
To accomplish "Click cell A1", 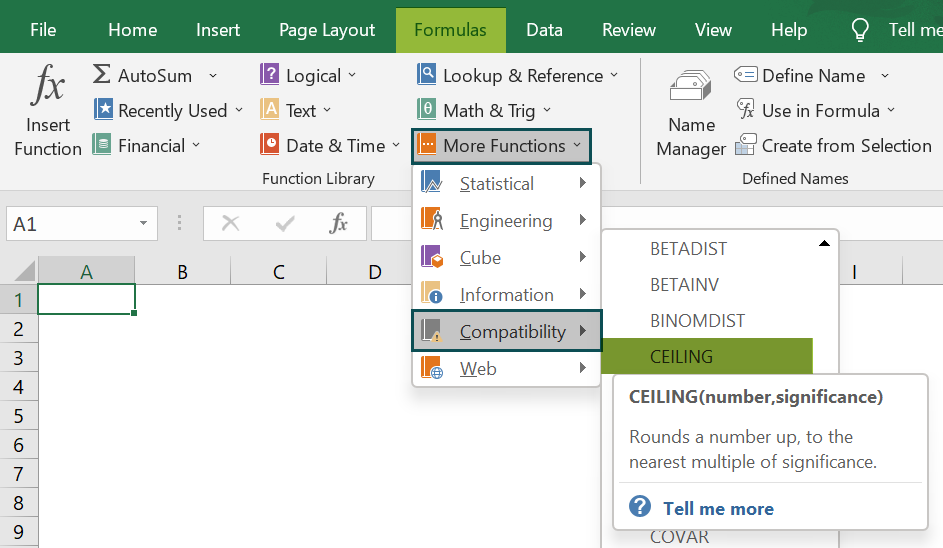I will 86,299.
